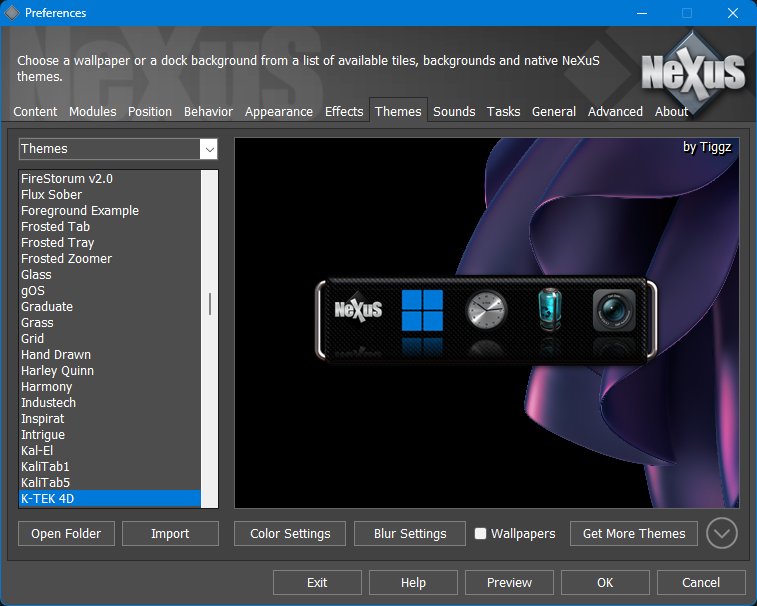The image size is (757, 606).
Task: Select the Industech theme
Action: [110, 402]
